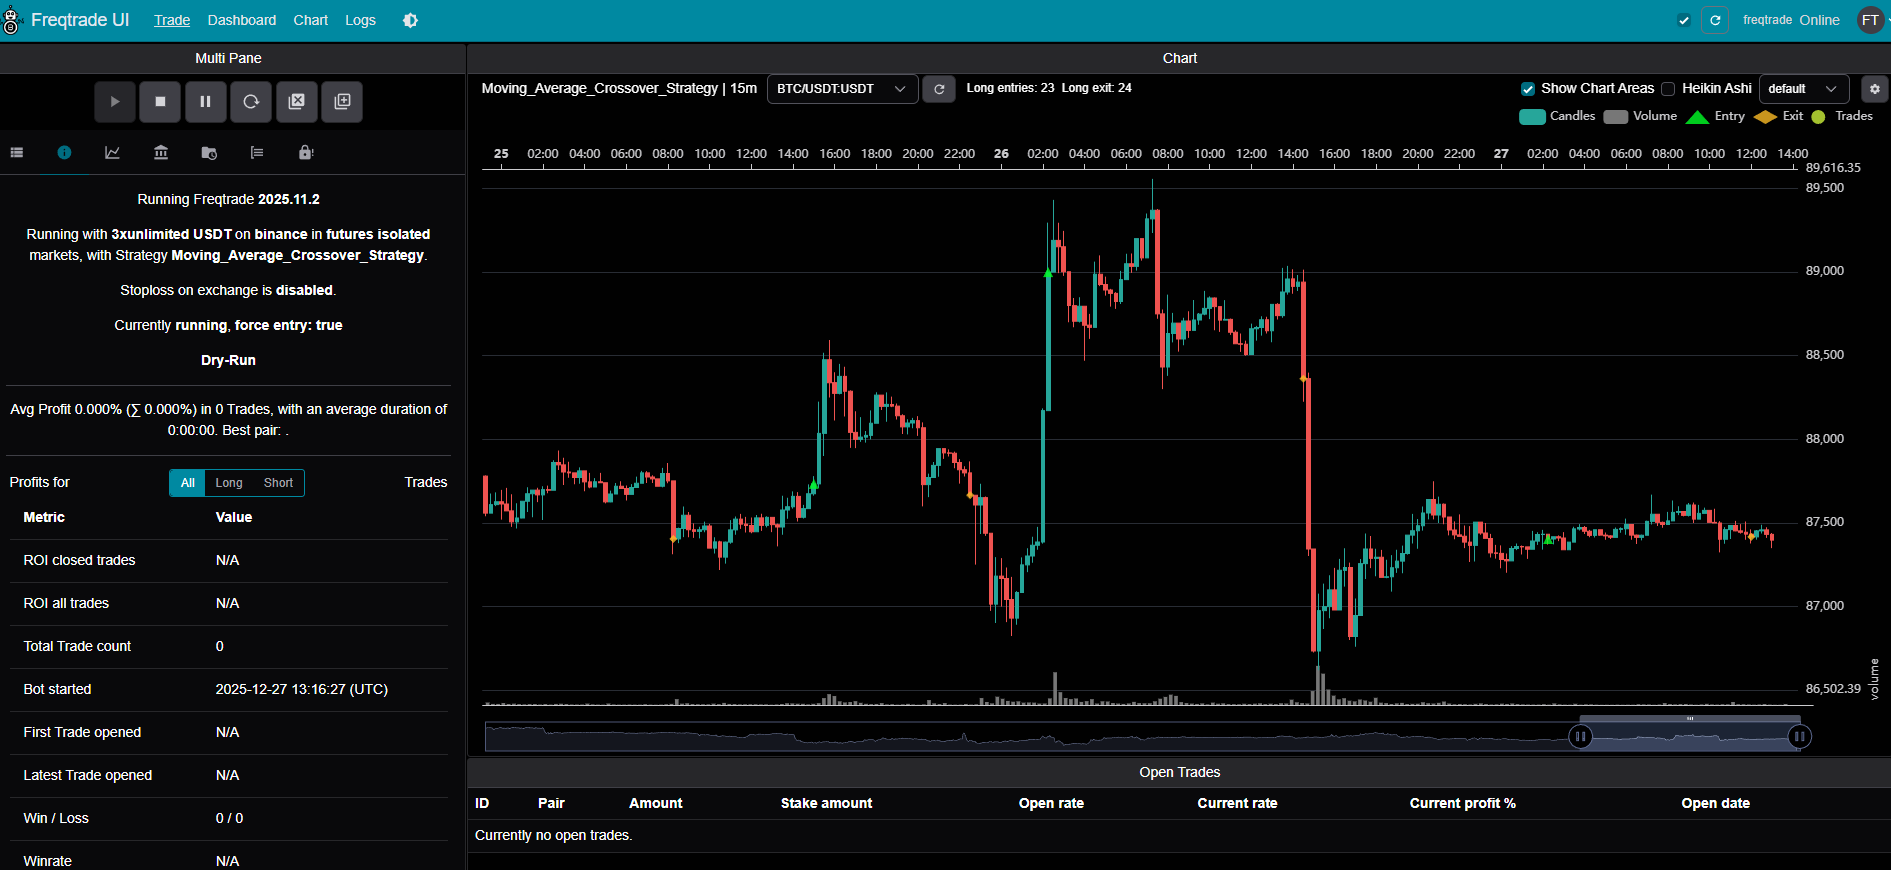This screenshot has width=1891, height=870.
Task: Click the Force Enter plus icon
Action: click(342, 101)
